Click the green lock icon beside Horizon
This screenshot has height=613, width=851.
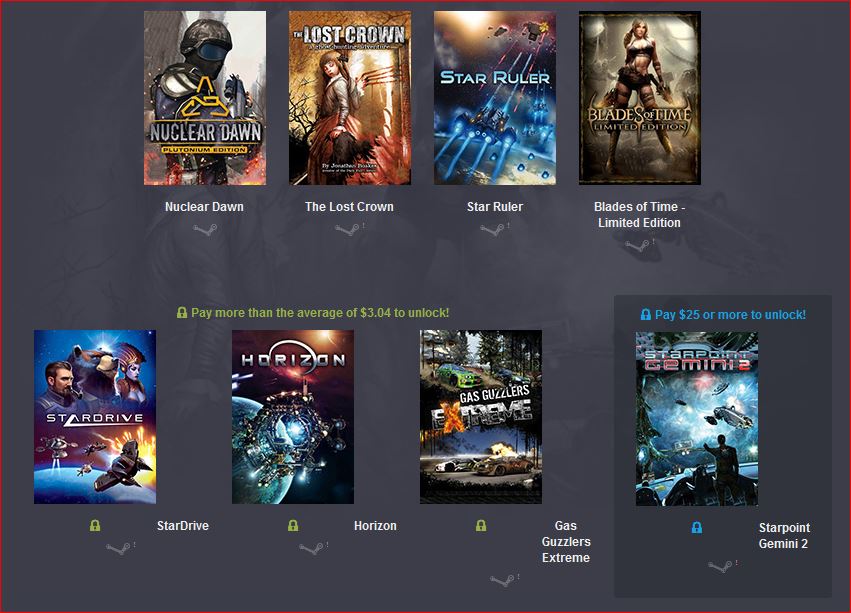pos(293,526)
